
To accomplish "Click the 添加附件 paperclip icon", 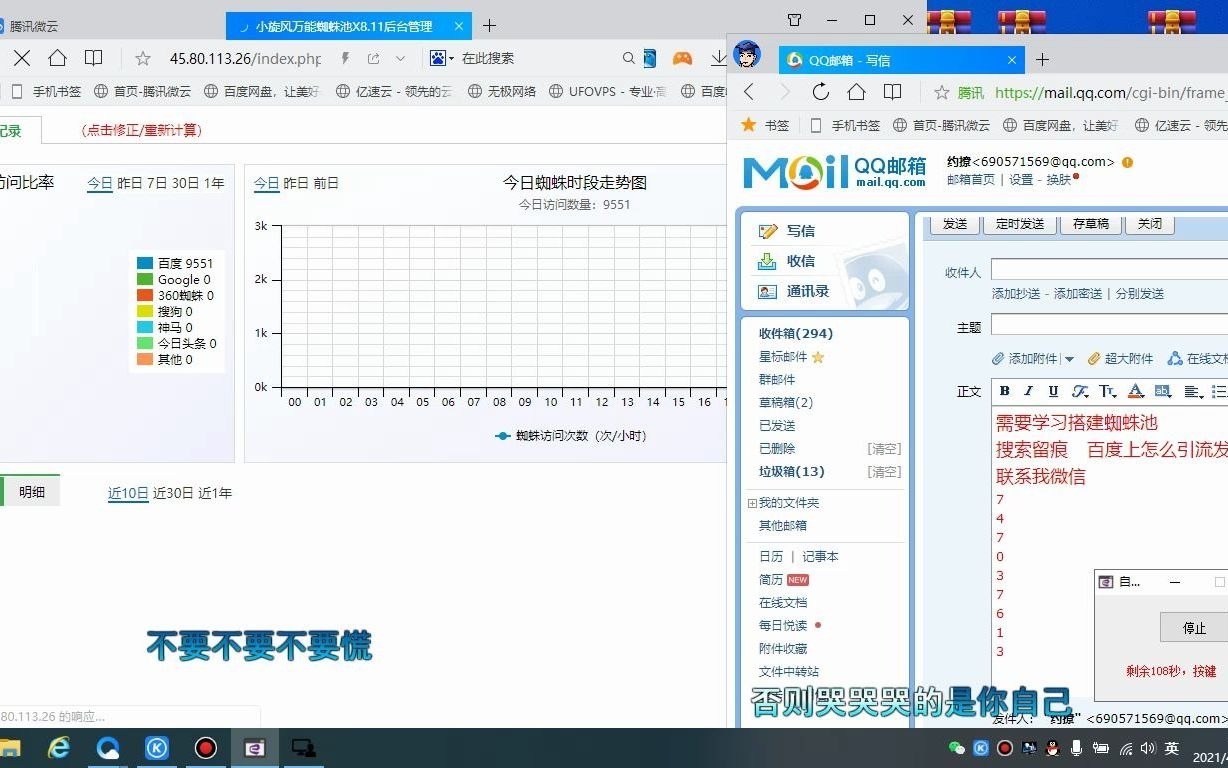I will tap(998, 358).
